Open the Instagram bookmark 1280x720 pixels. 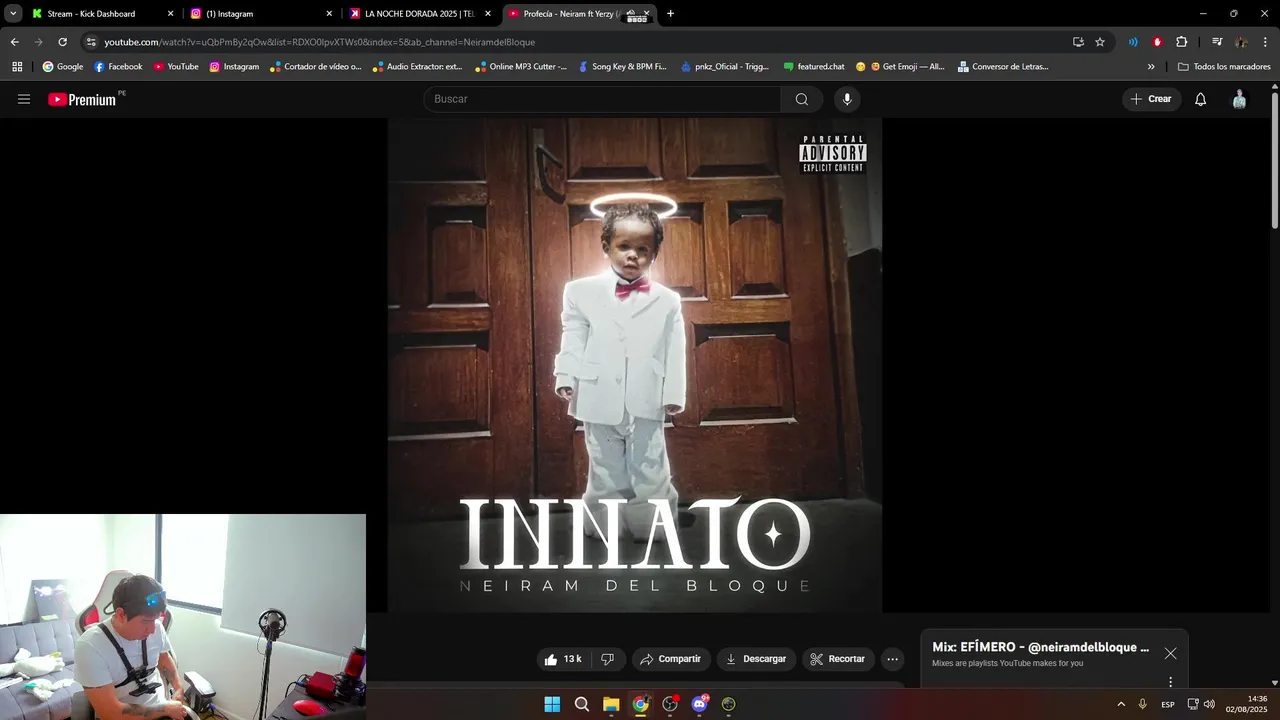[x=234, y=67]
